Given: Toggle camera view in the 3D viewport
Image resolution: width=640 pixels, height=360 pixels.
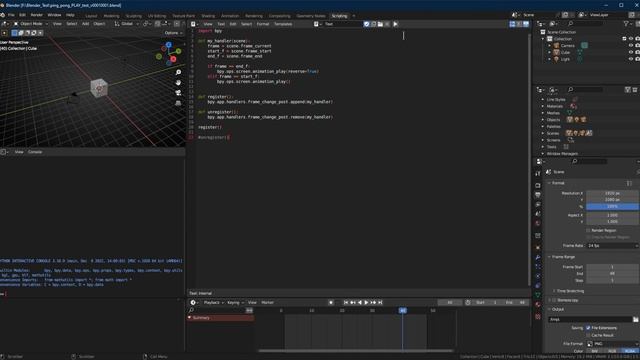Looking at the screenshot, I should coord(178,93).
